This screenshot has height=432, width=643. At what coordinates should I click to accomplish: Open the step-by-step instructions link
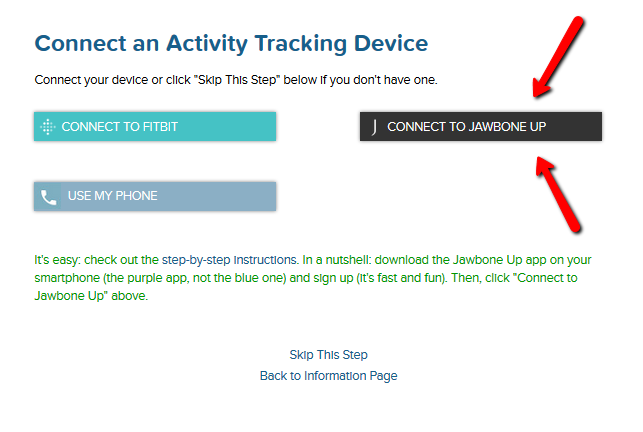point(229,260)
